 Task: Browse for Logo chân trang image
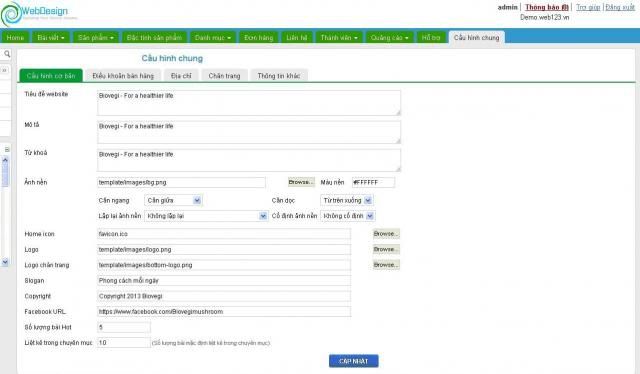tap(386, 265)
